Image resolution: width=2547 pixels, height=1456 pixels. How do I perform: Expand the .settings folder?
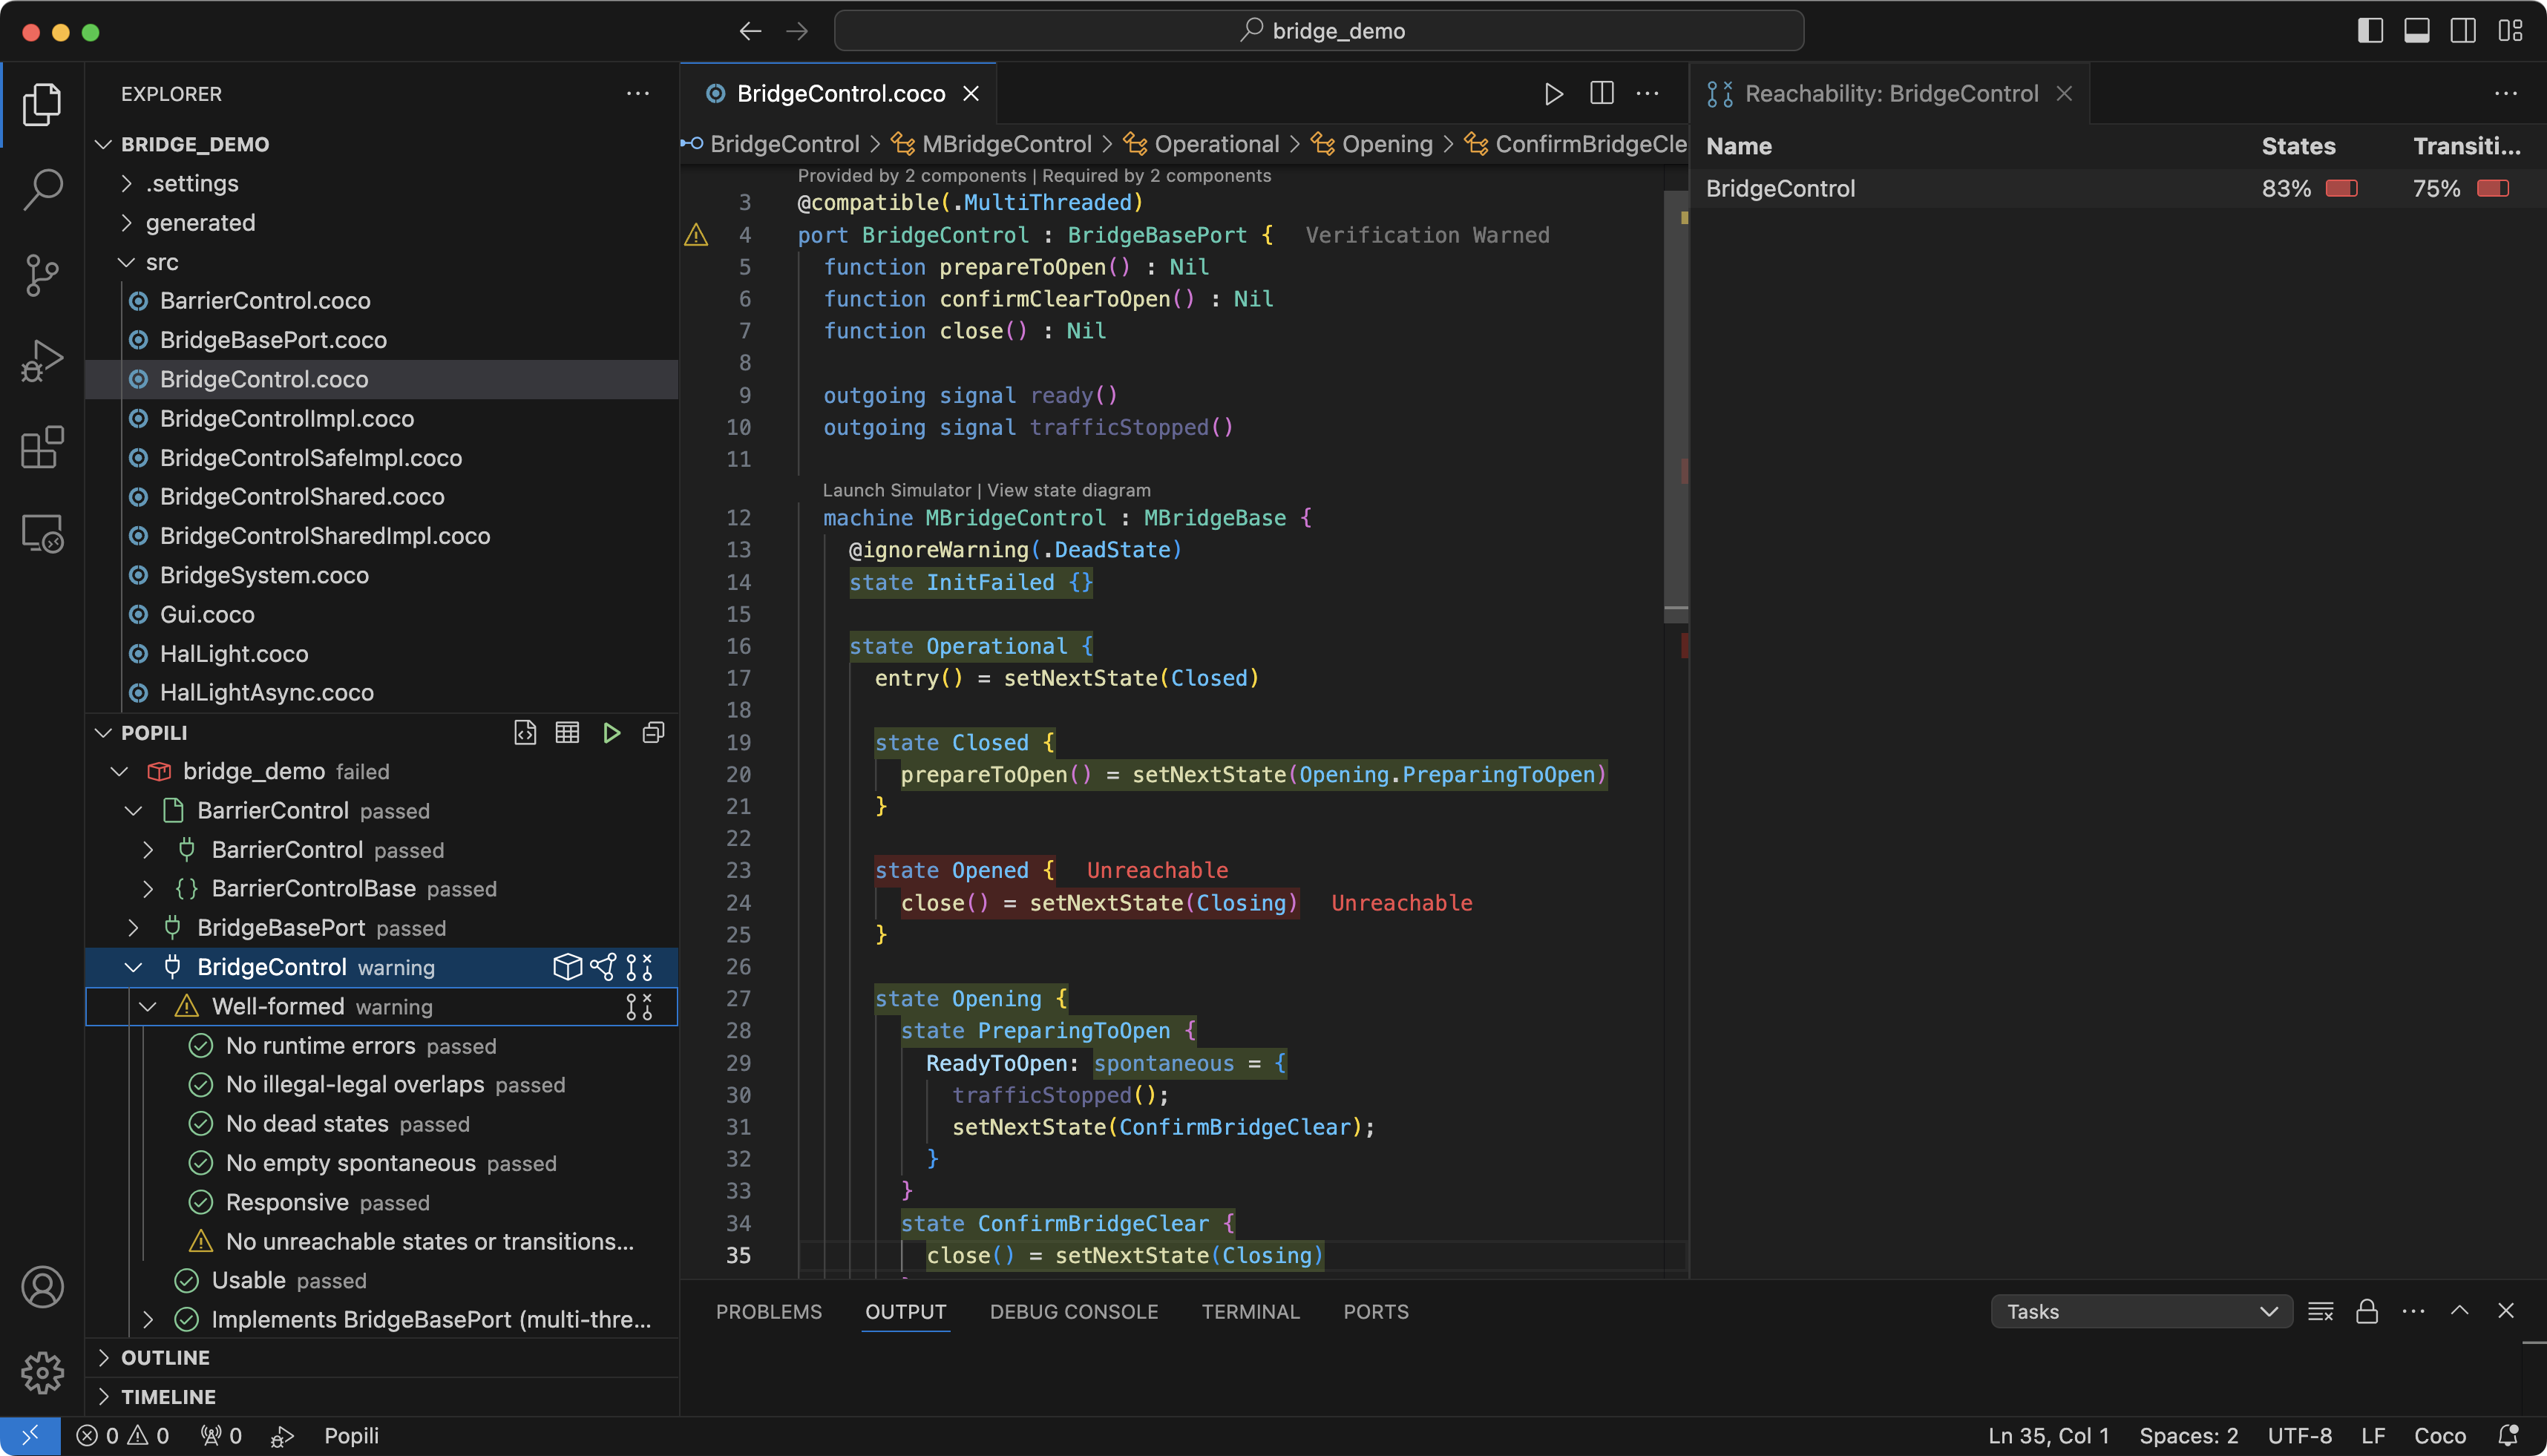pyautogui.click(x=126, y=183)
